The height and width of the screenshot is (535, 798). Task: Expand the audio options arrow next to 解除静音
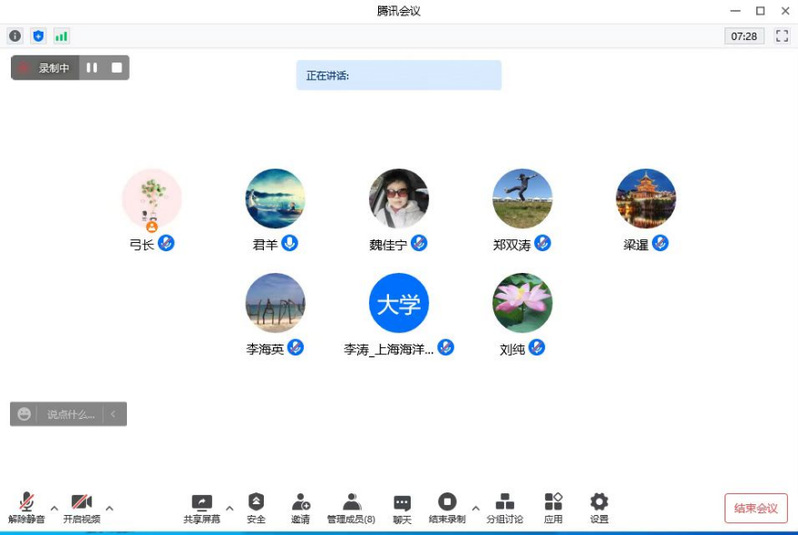pos(54,508)
